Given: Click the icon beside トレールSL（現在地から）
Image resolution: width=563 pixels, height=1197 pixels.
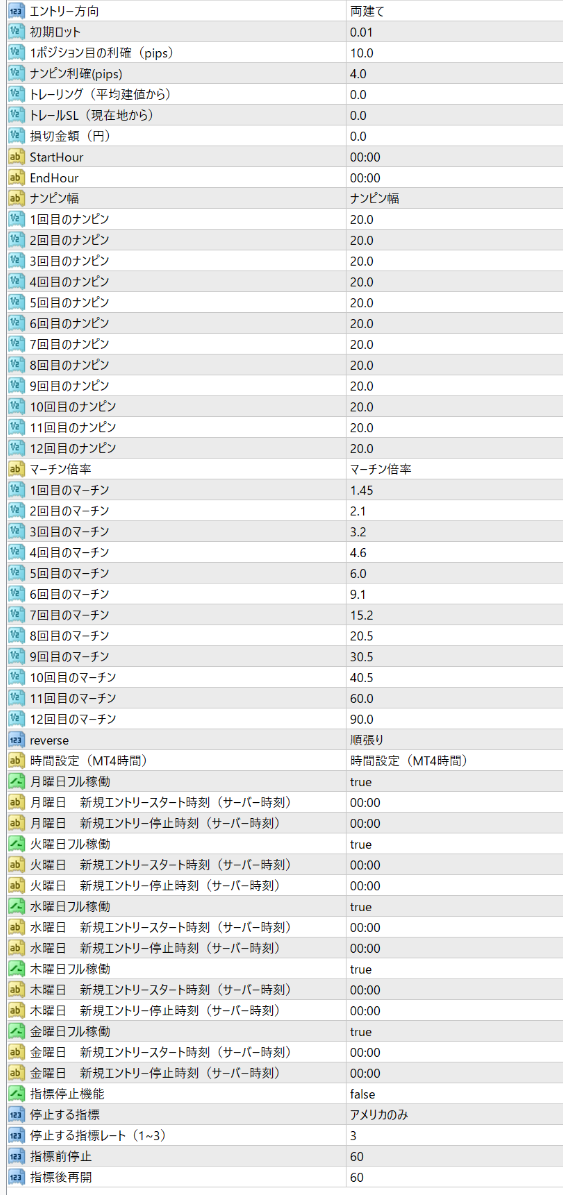Looking at the screenshot, I should (17, 115).
